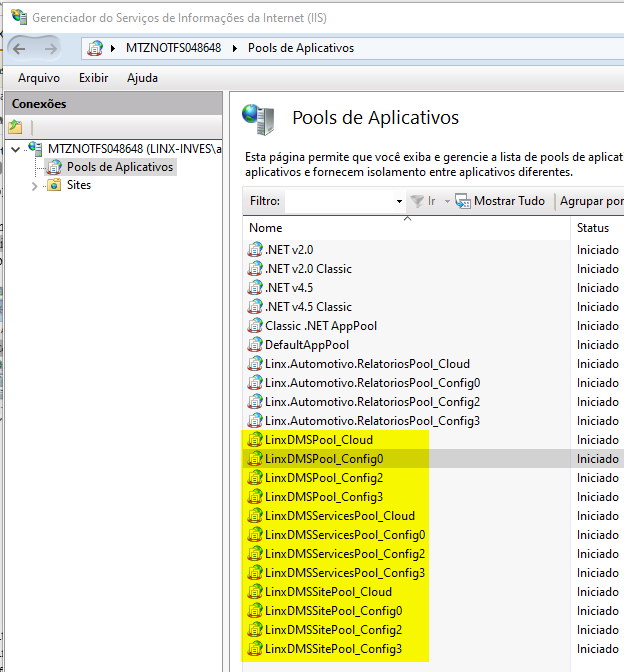Viewport: 624px width, 672px height.
Task: Click the MTZNOTFS048648 server node icon in tree
Action: (36, 148)
